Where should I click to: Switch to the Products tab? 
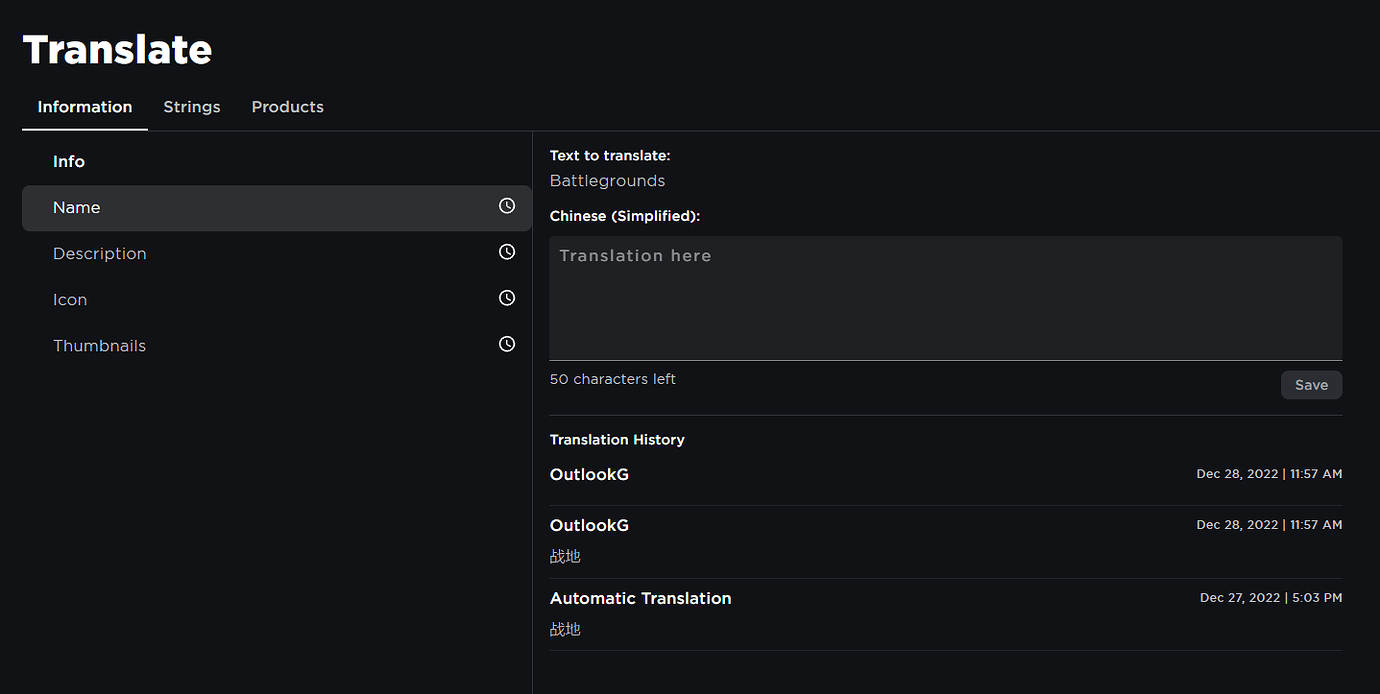[287, 107]
